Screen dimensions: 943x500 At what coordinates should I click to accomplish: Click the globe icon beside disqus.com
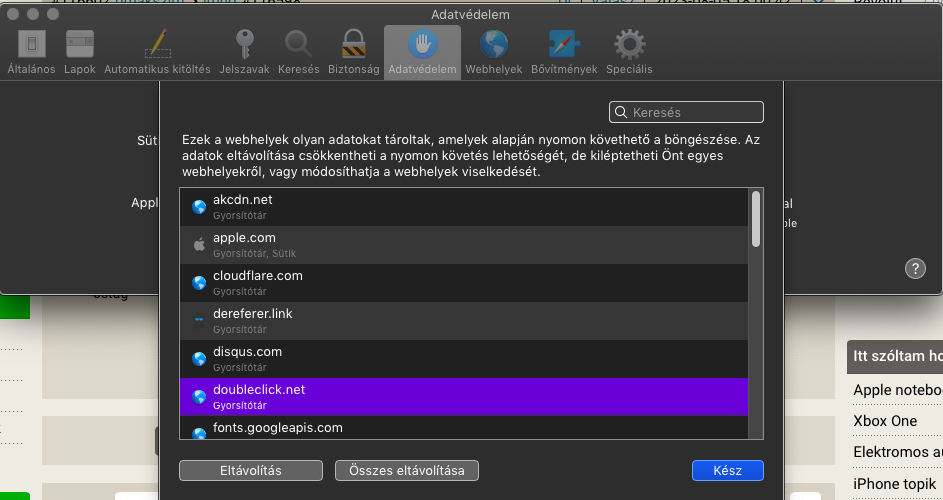tap(199, 359)
